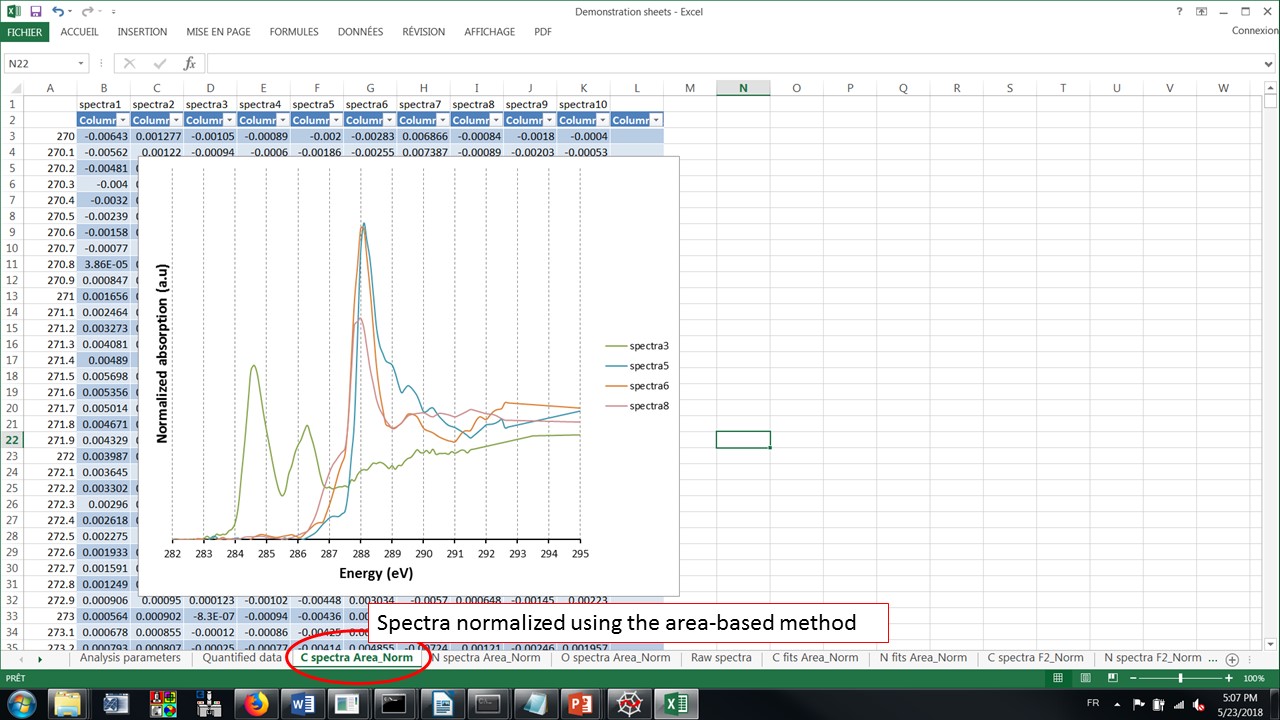Open the FICHIER backstage menu

(x=24, y=32)
